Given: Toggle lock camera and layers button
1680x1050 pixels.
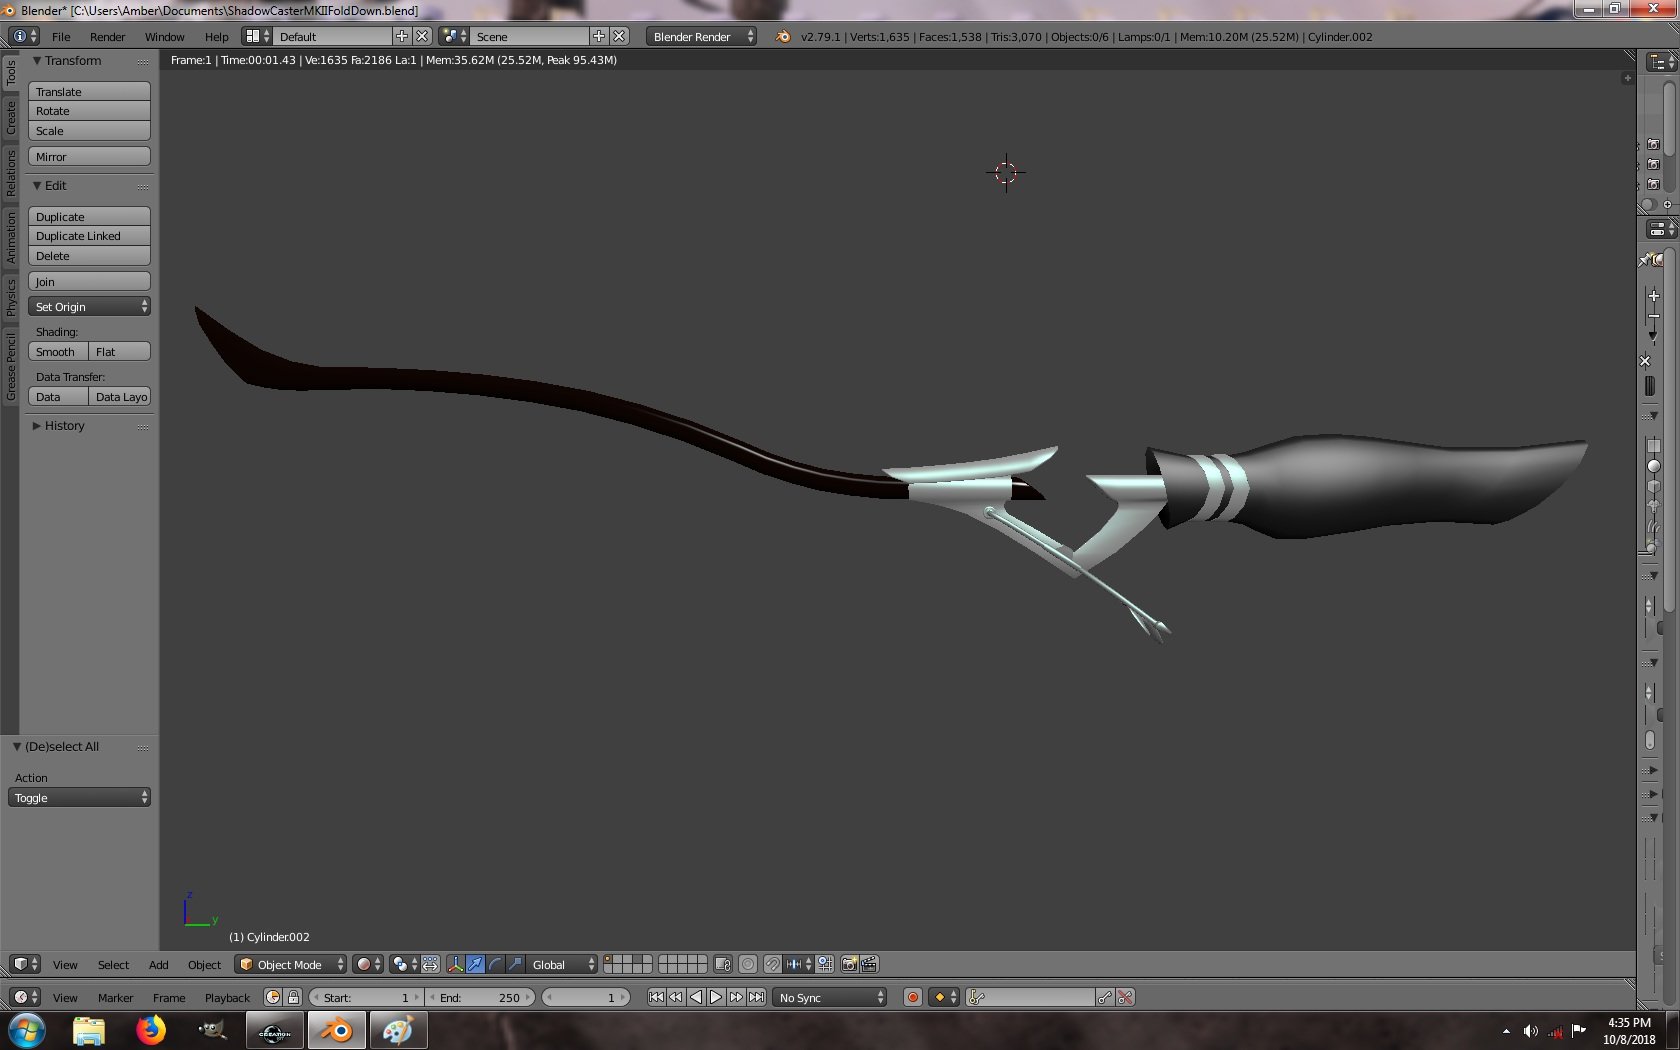Looking at the screenshot, I should click(x=723, y=964).
